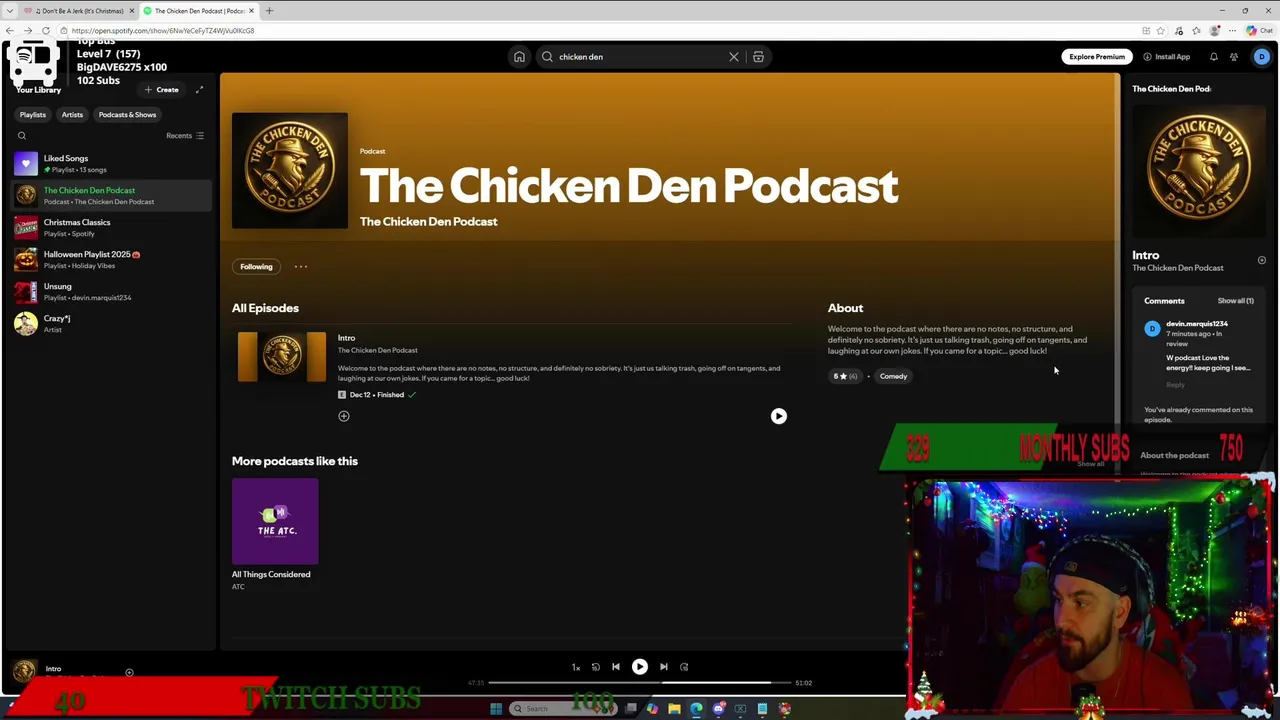Click Explore Premium button

pos(1097,57)
